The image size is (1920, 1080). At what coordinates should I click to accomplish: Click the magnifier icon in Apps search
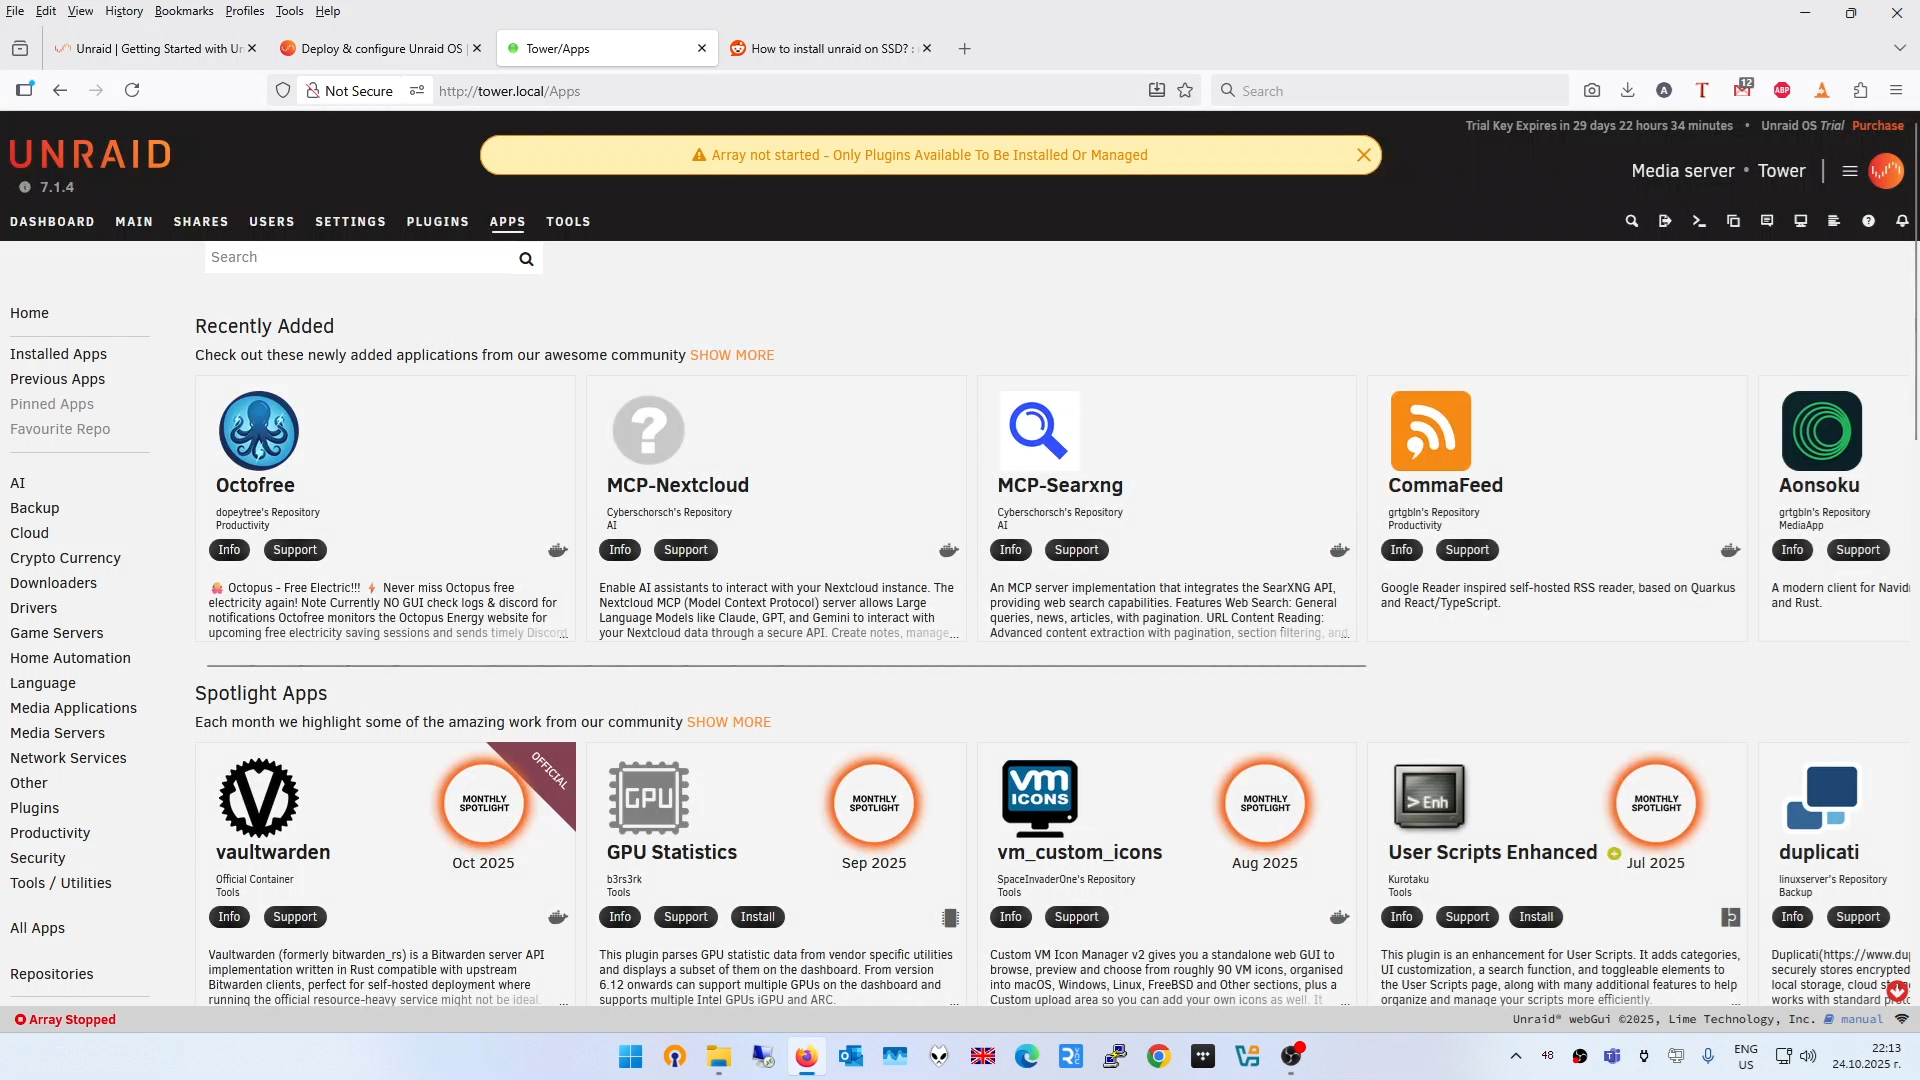click(526, 259)
